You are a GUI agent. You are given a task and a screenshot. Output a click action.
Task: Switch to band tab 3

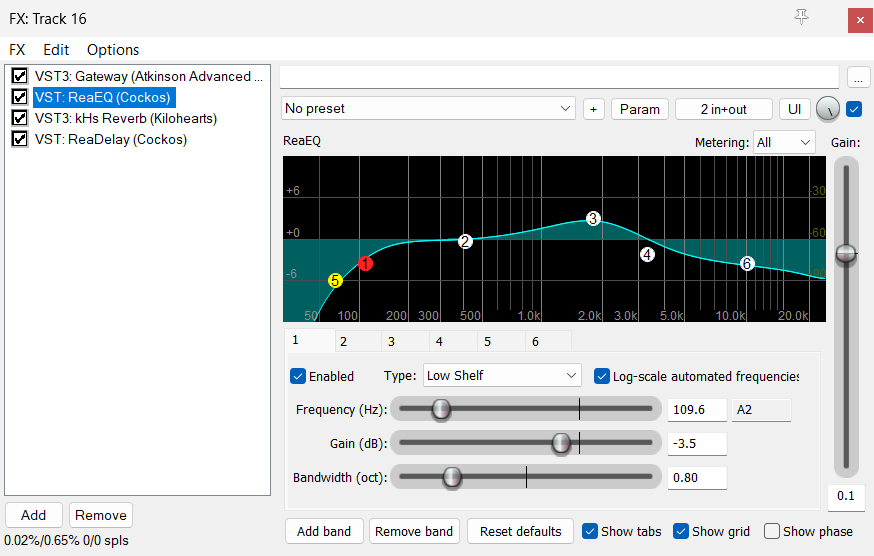click(406, 341)
